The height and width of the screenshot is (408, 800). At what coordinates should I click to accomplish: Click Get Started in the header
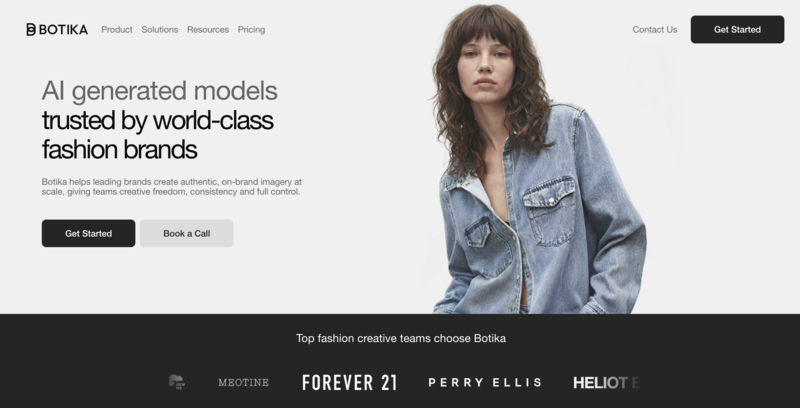[x=737, y=30]
